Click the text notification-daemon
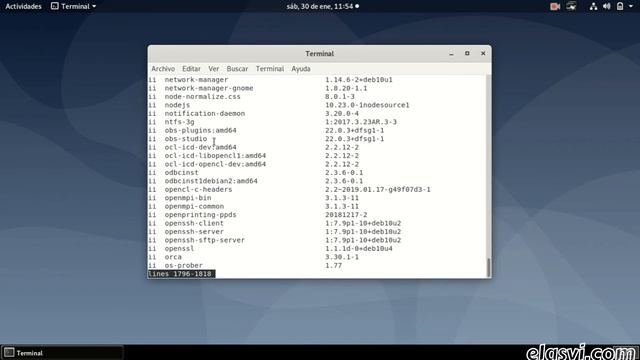 point(204,113)
